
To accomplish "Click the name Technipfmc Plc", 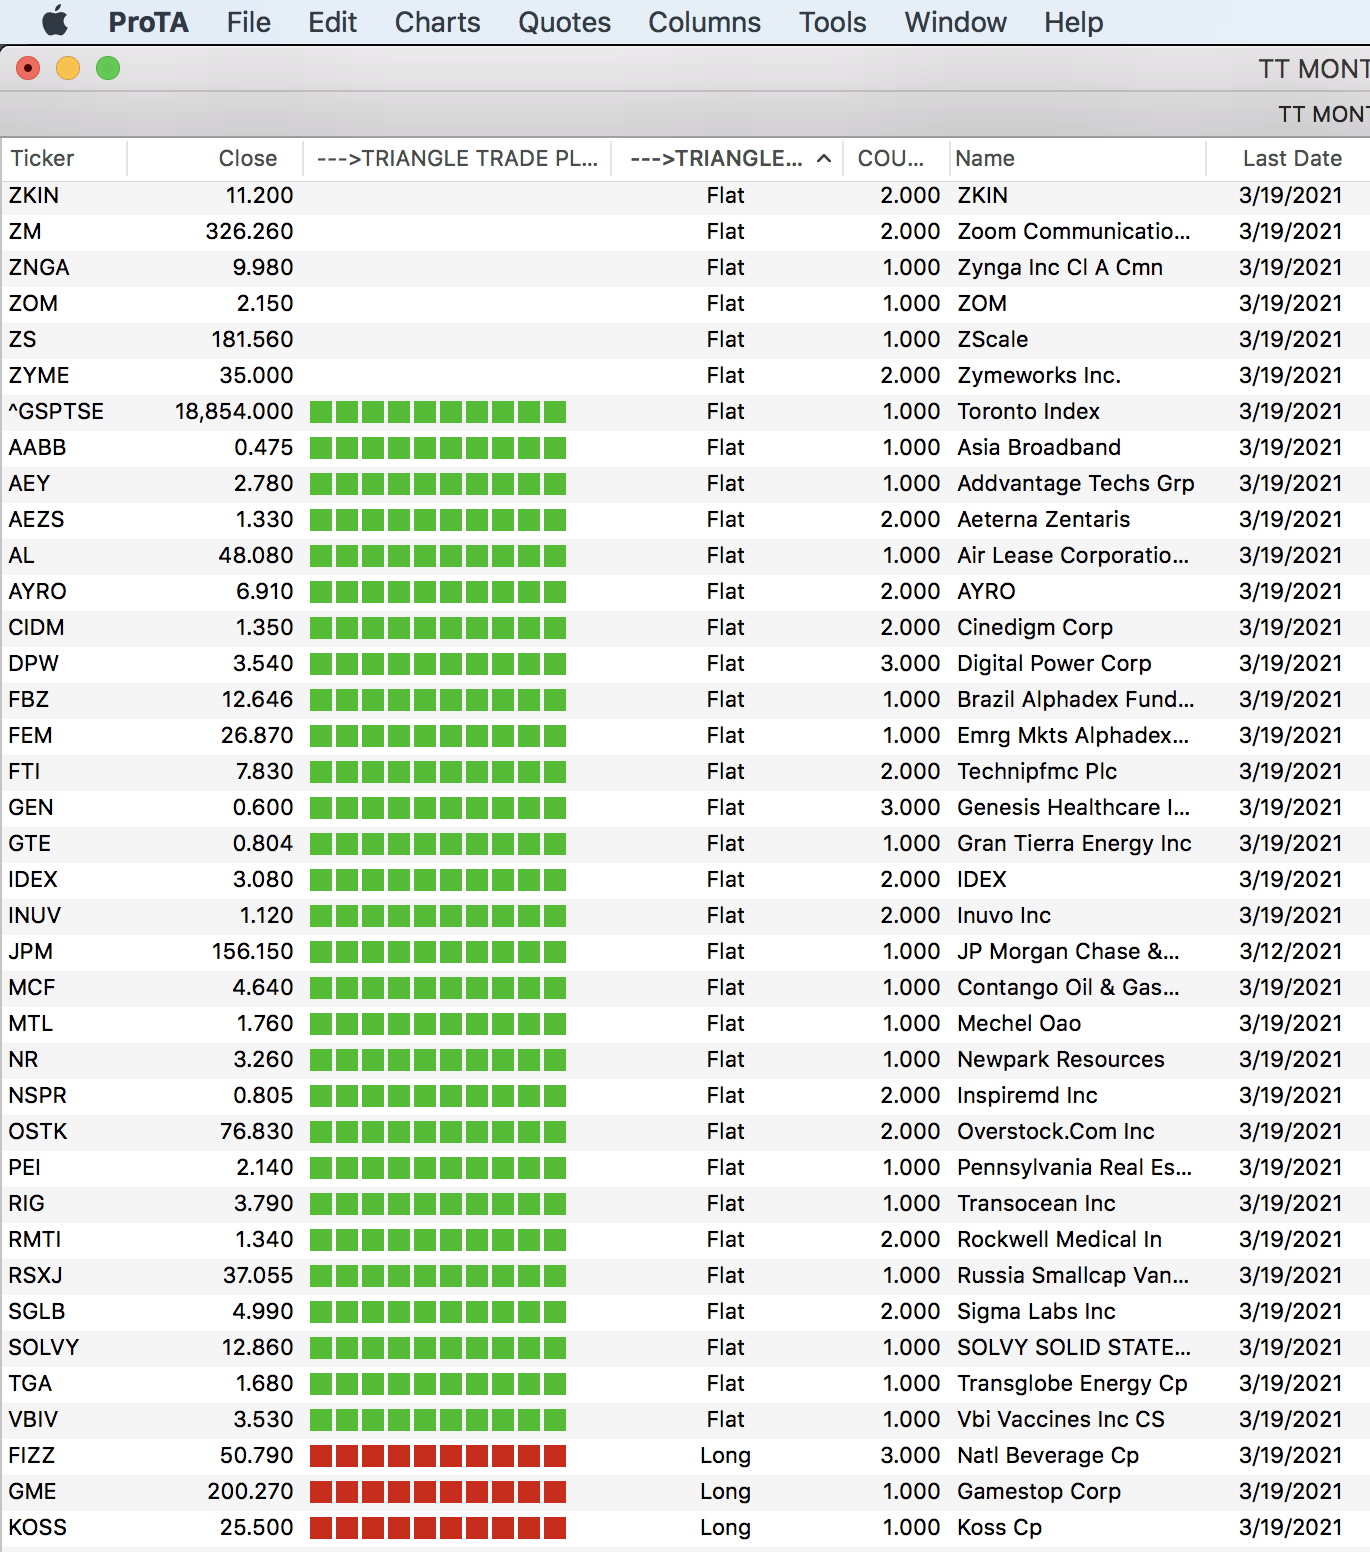I will point(1037,772).
